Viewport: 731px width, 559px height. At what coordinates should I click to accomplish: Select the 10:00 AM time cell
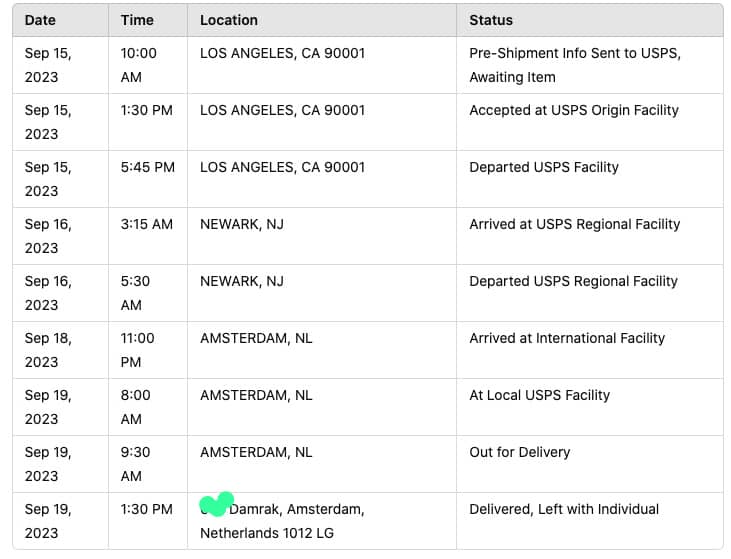point(138,64)
